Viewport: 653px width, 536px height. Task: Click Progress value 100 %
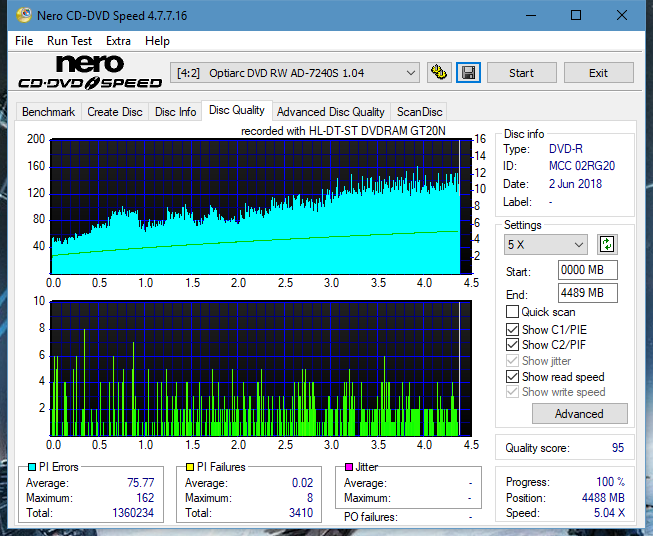click(x=611, y=482)
